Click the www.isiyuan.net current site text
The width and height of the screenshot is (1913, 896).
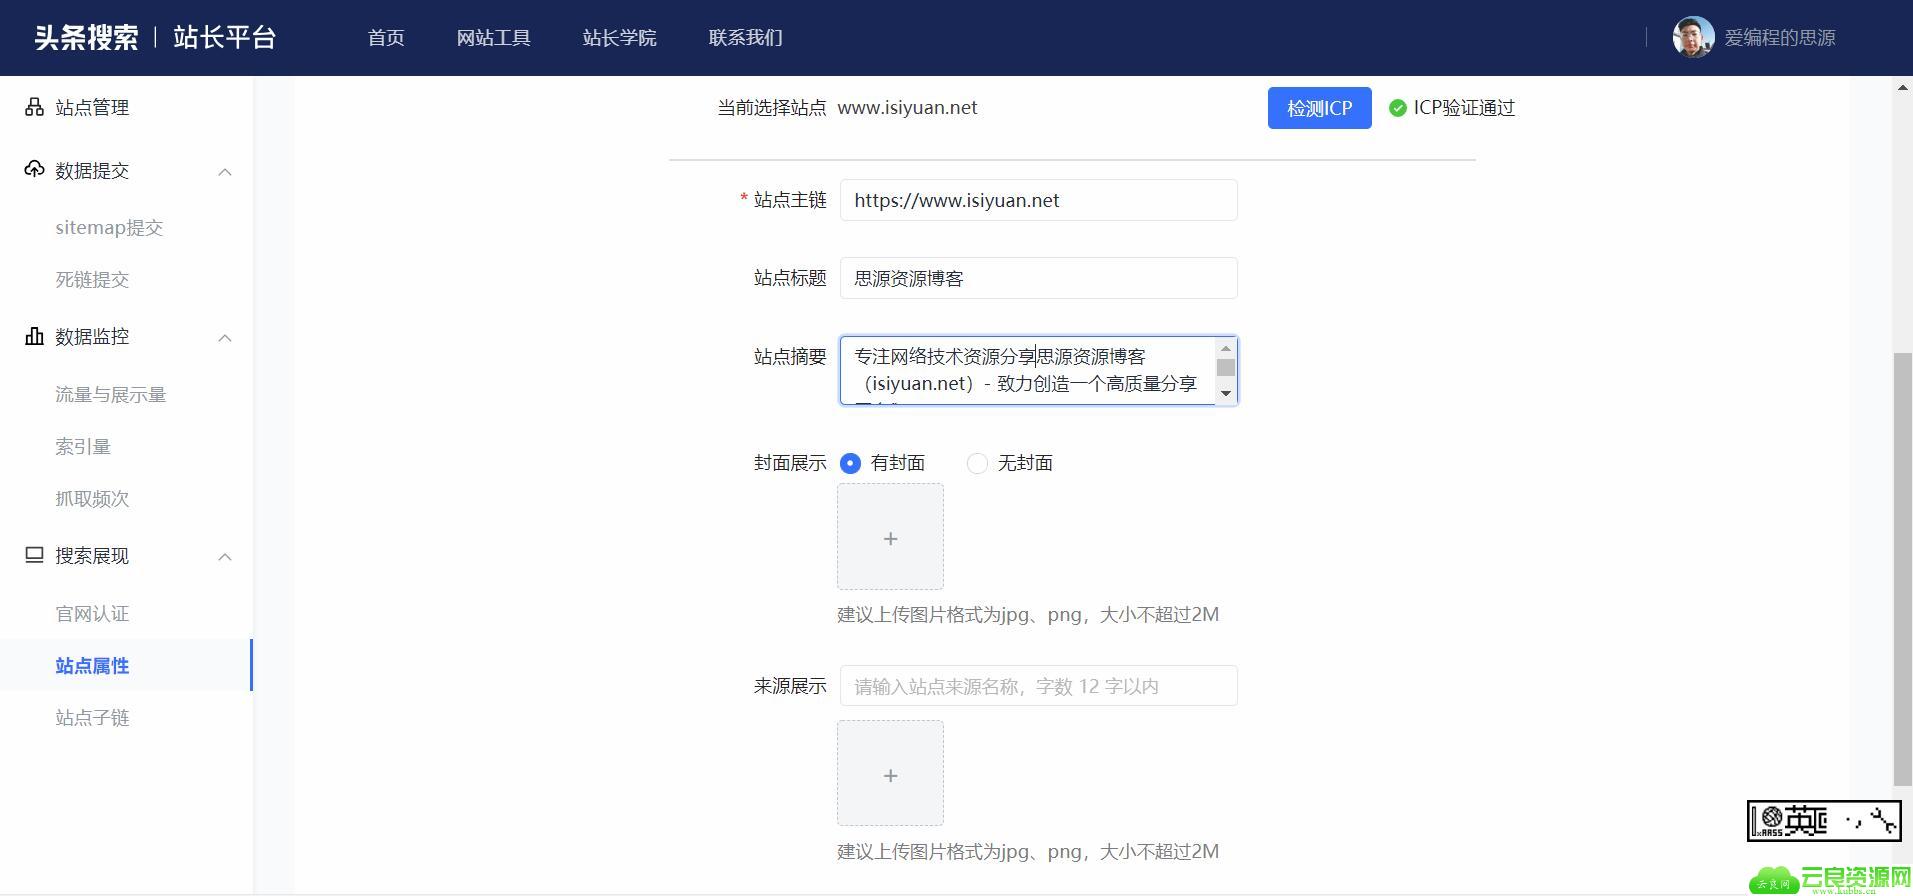tap(907, 108)
